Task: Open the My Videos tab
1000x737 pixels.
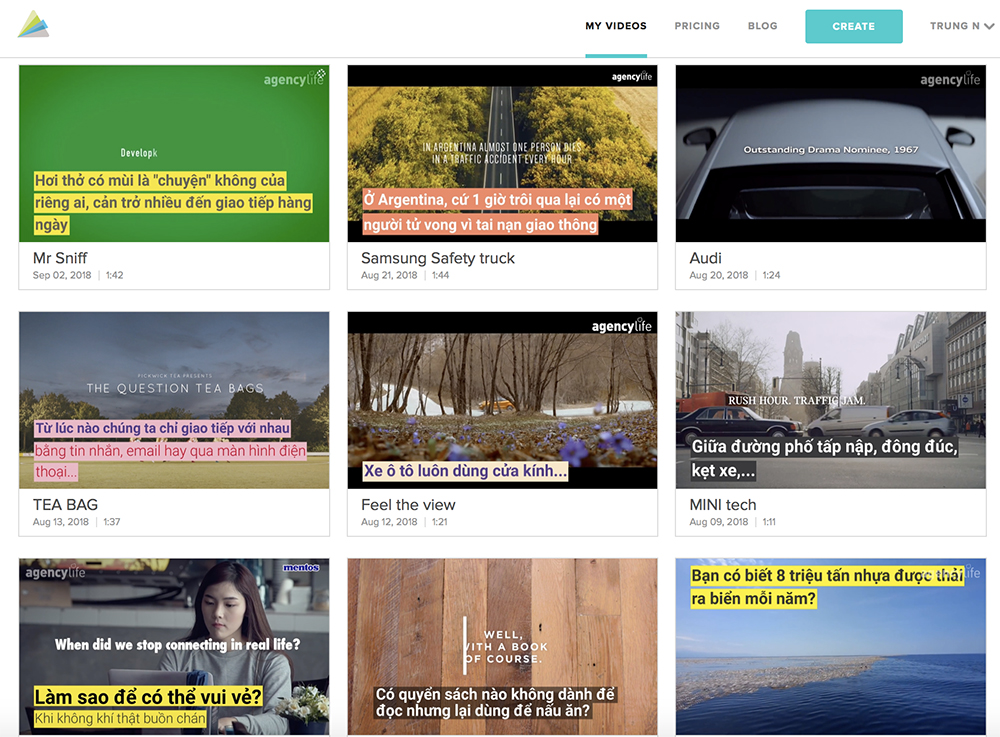Action: coord(616,26)
